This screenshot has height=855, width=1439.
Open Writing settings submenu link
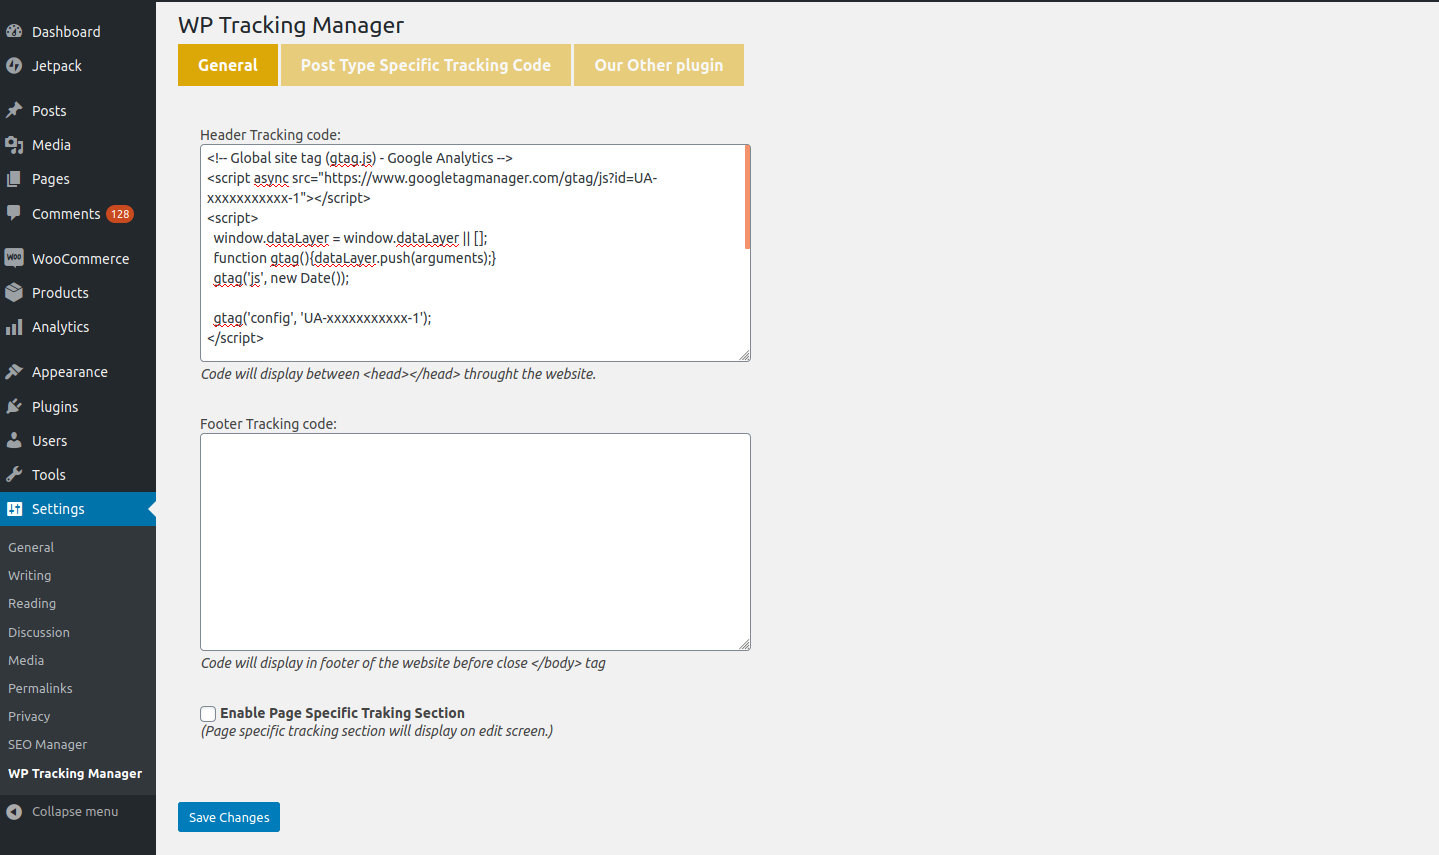click(30, 576)
